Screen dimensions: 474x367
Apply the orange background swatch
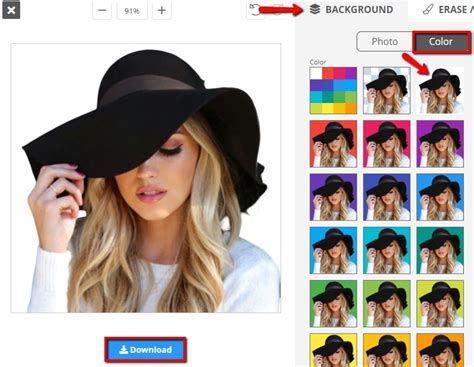pos(440,350)
